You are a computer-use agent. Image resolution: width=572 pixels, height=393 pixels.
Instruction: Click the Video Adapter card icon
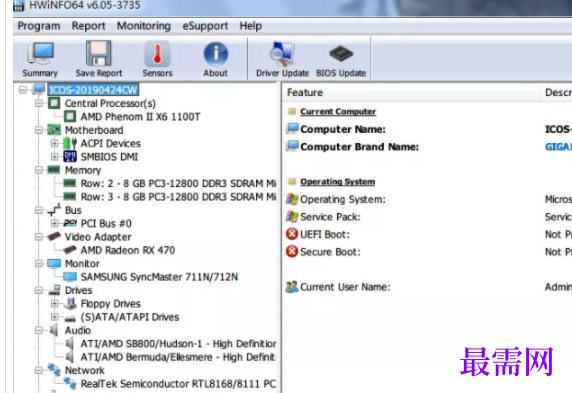pos(54,236)
